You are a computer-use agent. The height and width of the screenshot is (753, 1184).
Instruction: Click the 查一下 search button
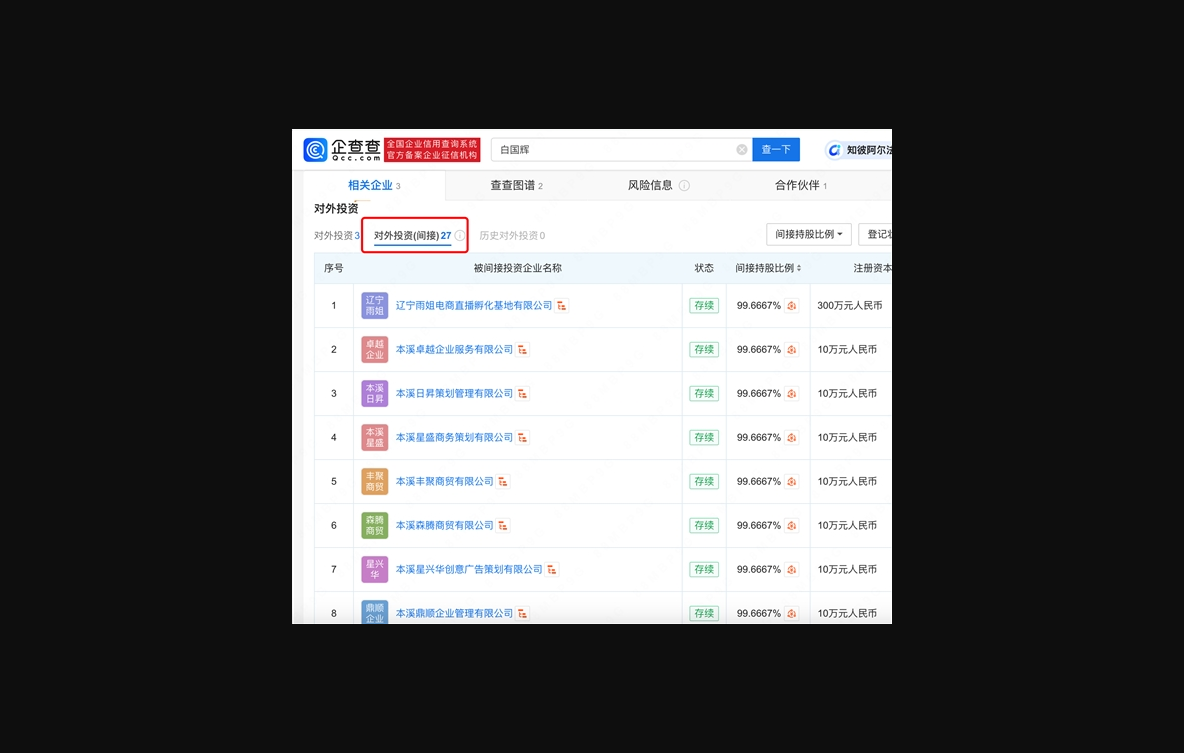pos(776,148)
